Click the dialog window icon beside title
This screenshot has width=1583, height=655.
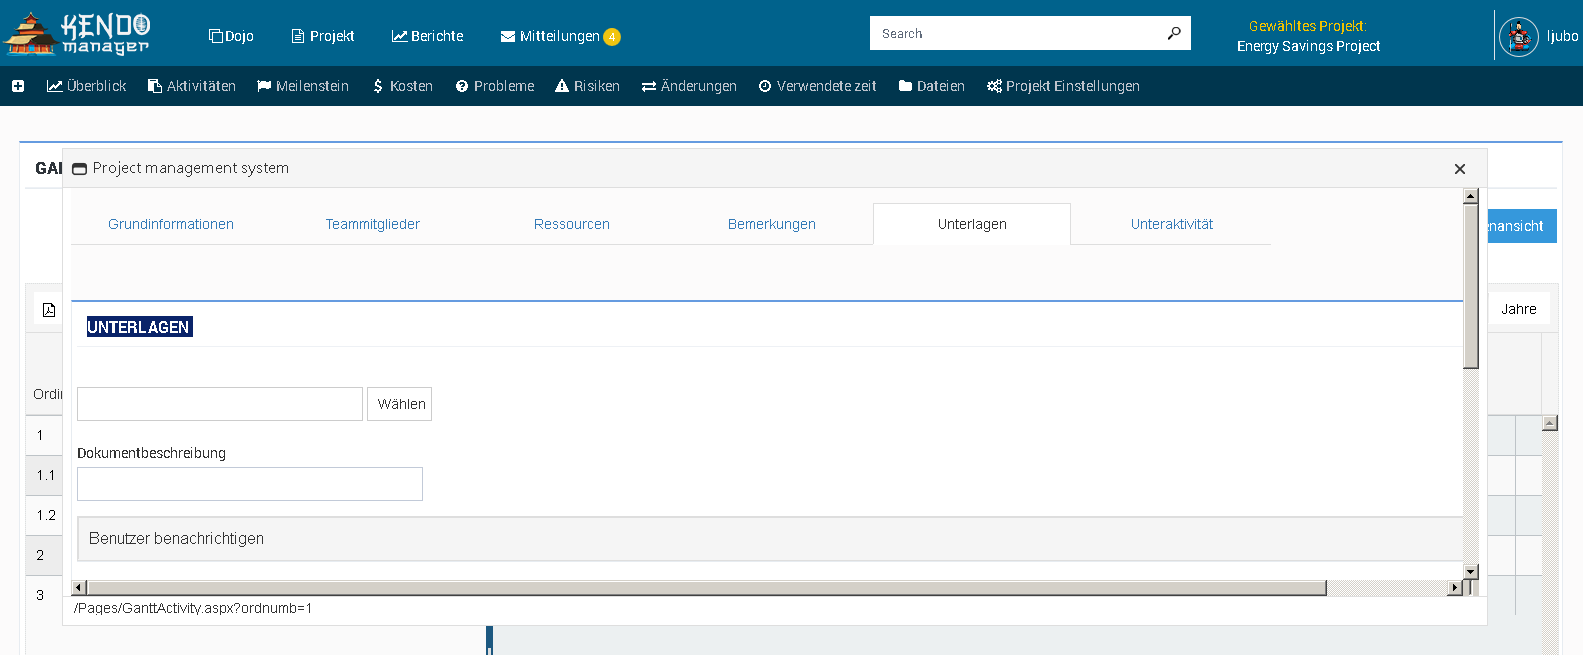tap(80, 169)
